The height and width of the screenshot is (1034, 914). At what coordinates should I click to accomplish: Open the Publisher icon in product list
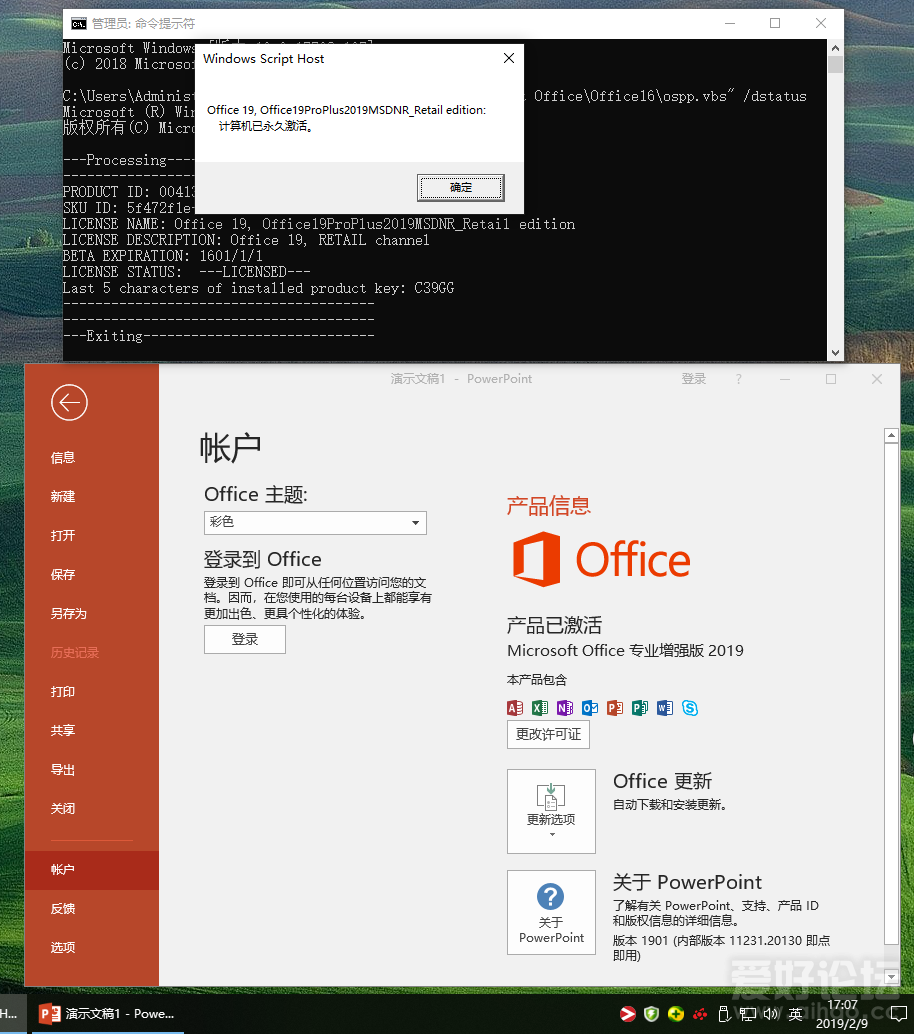click(x=639, y=708)
